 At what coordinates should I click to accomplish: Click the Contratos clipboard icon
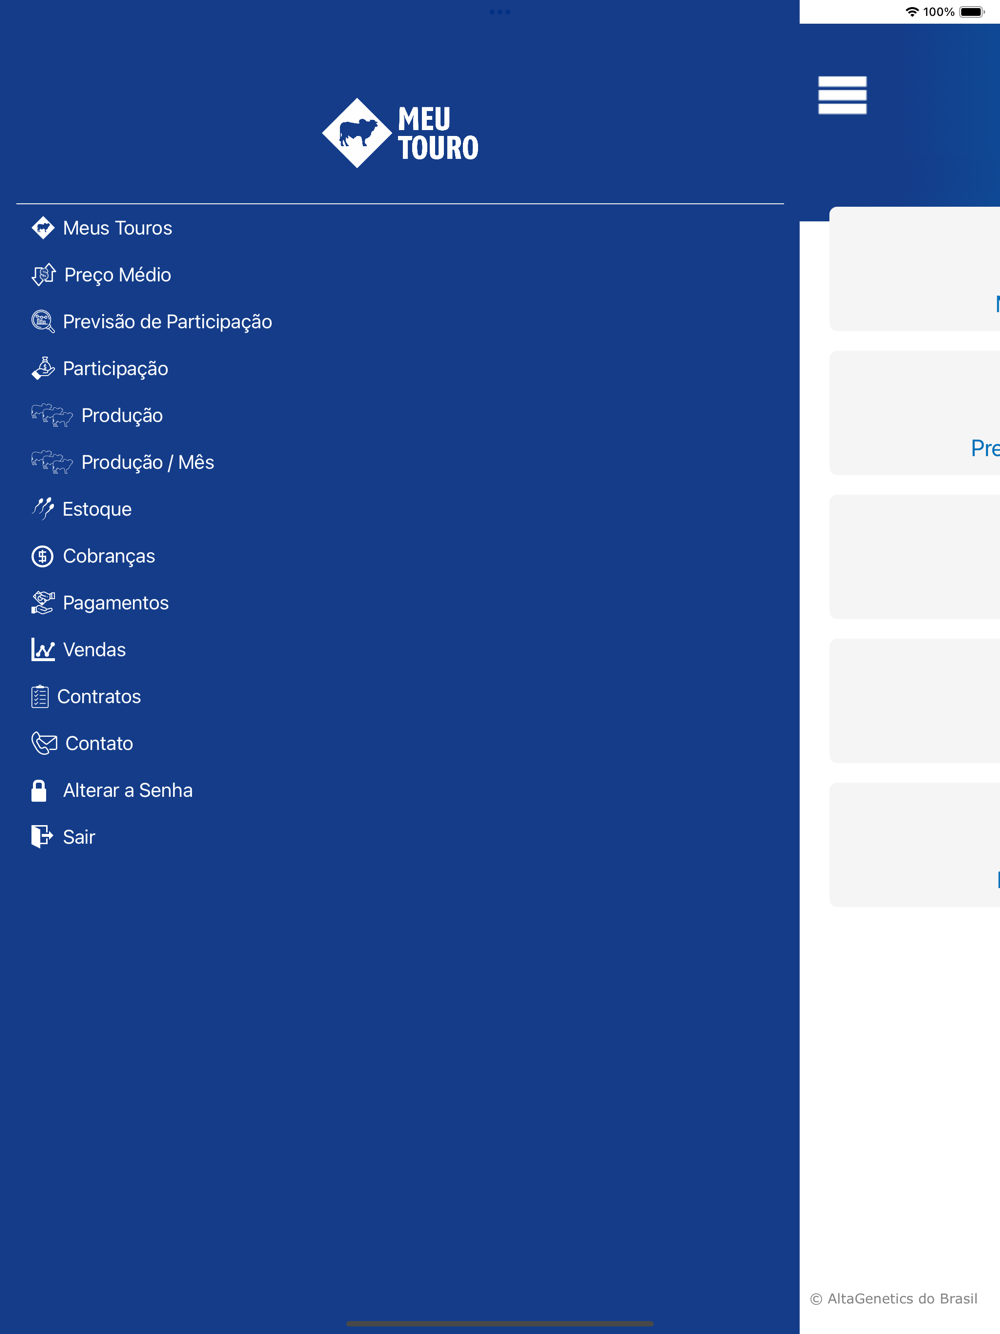pos(40,697)
